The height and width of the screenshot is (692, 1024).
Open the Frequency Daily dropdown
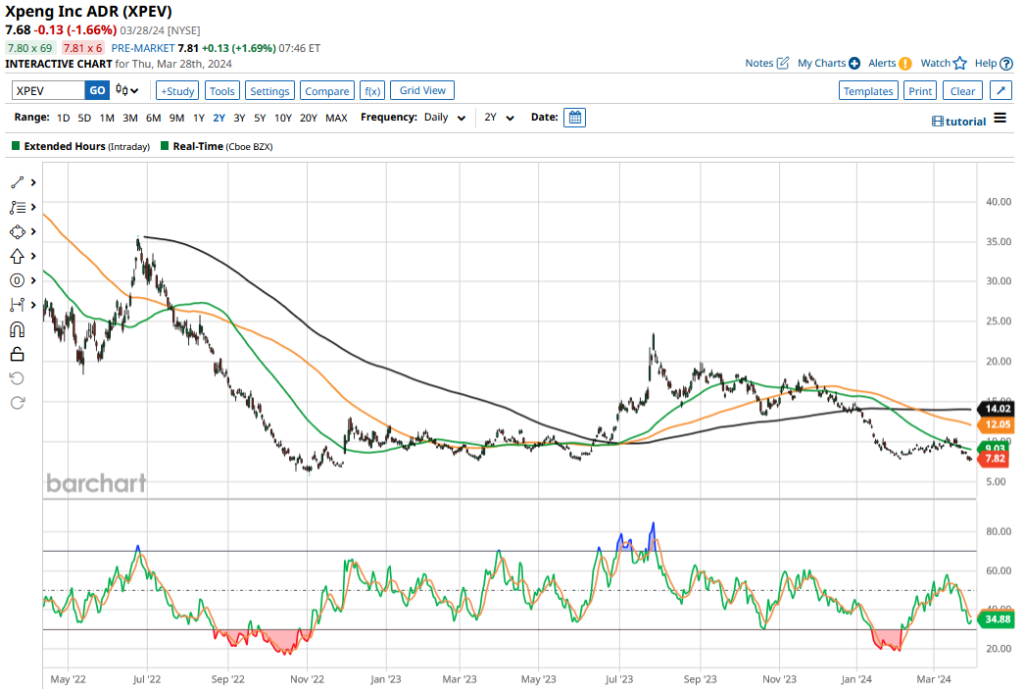pos(445,117)
